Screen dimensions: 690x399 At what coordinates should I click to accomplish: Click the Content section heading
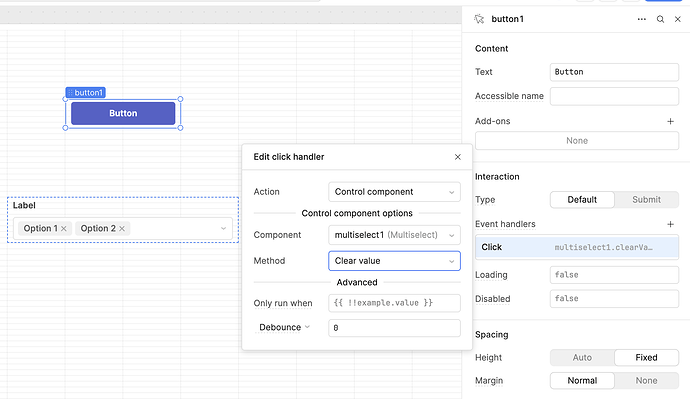(492, 48)
